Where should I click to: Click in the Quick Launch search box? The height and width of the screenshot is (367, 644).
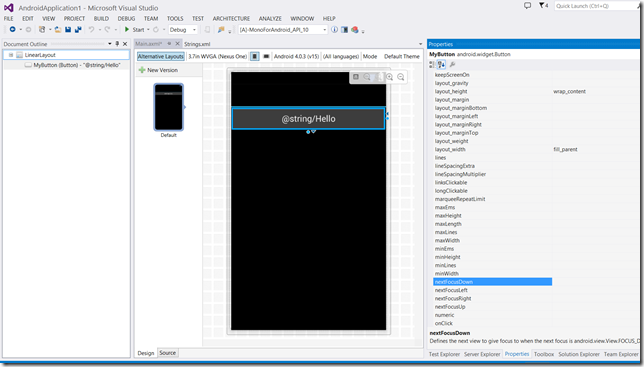tap(596, 6)
